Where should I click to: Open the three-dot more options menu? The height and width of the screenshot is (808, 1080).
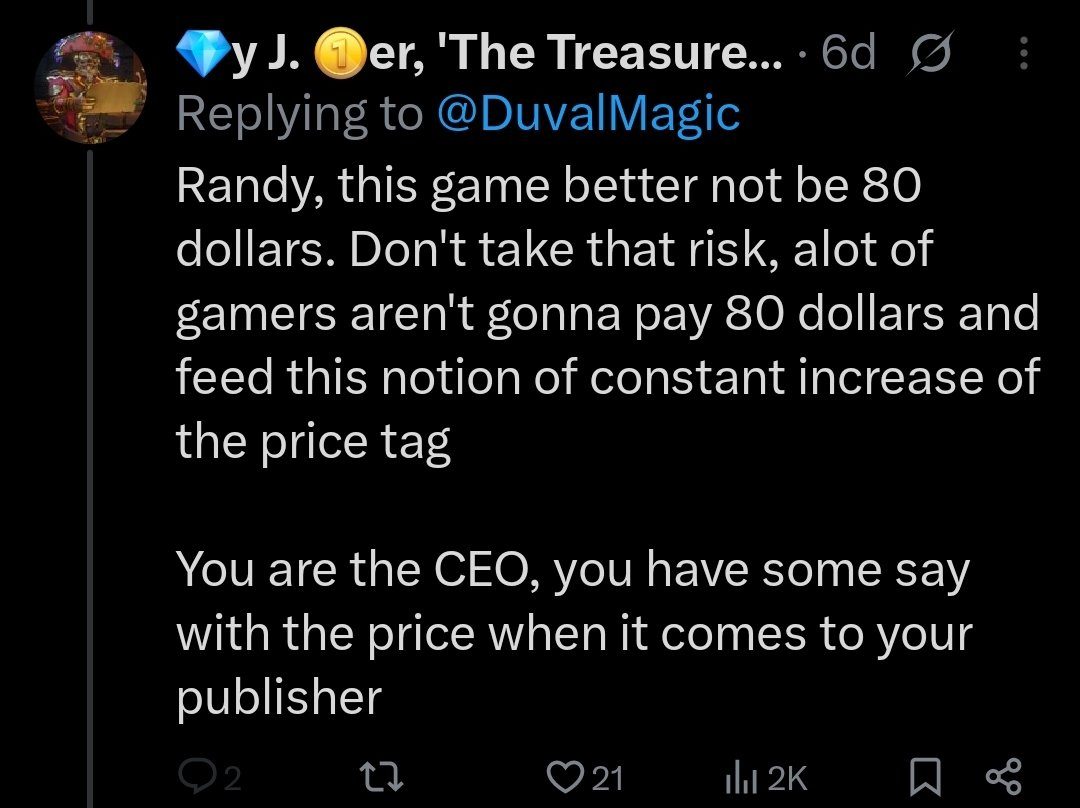pyautogui.click(x=1024, y=53)
